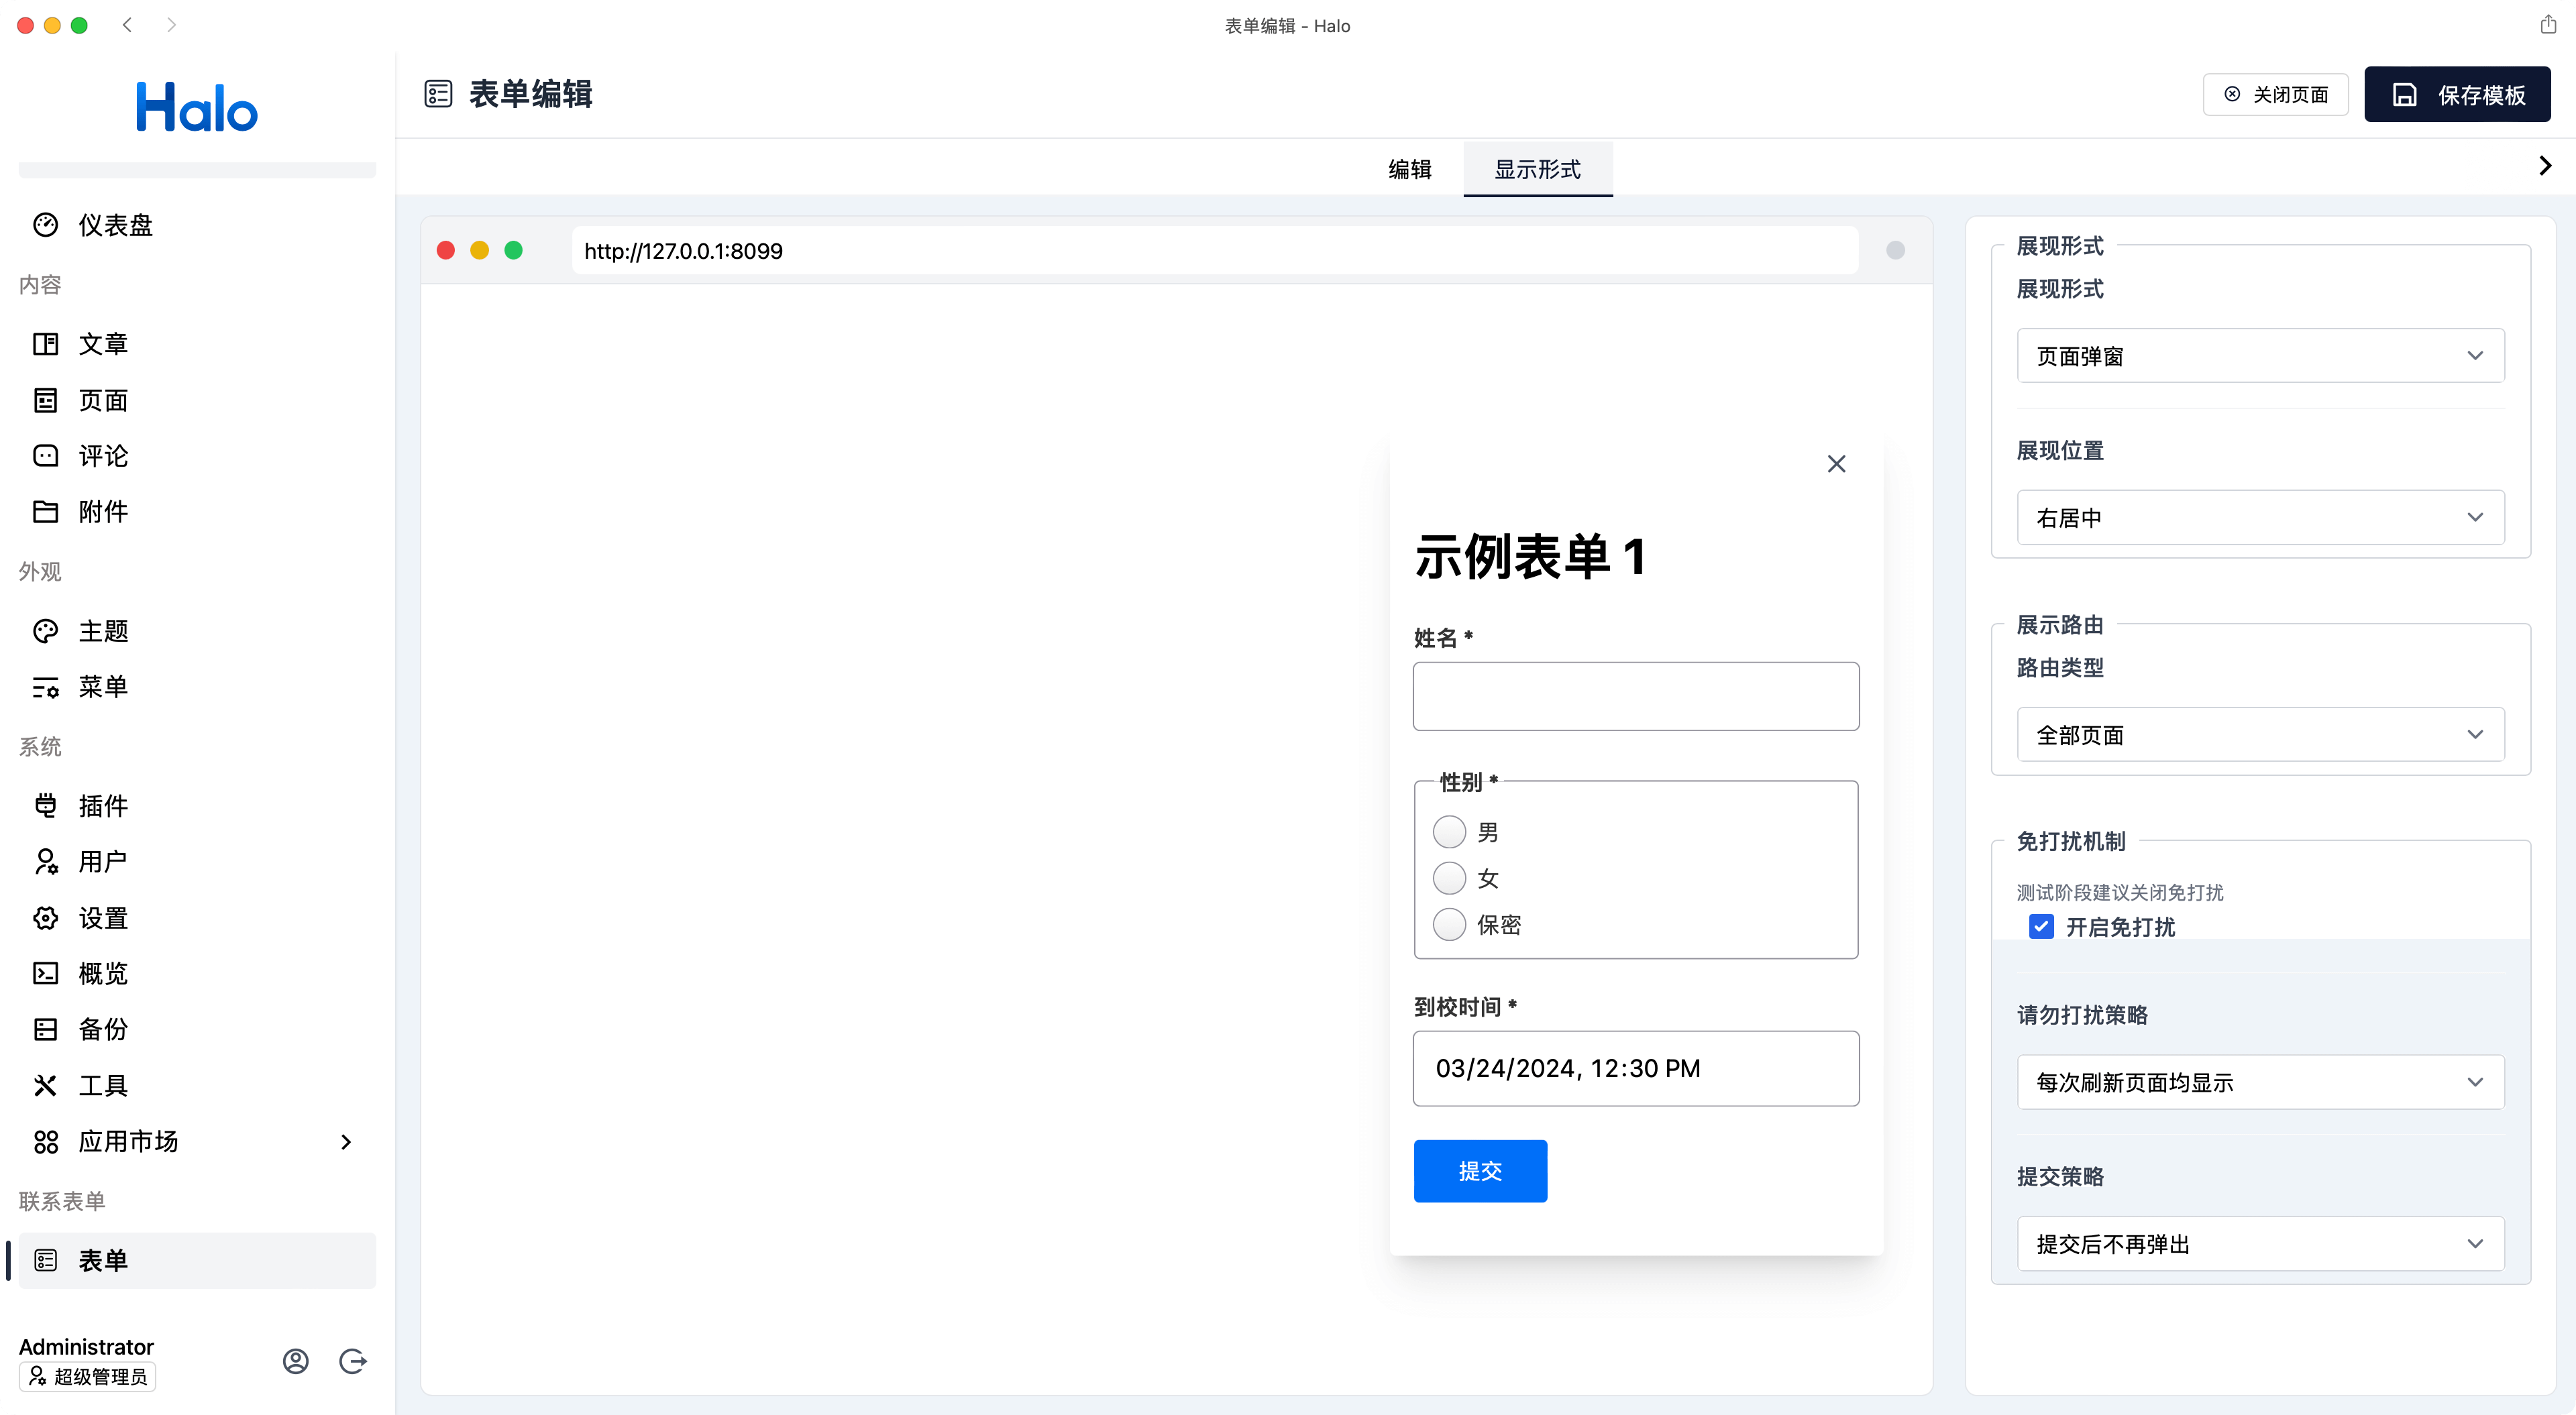Click the 姓名 text input field

click(x=1636, y=696)
